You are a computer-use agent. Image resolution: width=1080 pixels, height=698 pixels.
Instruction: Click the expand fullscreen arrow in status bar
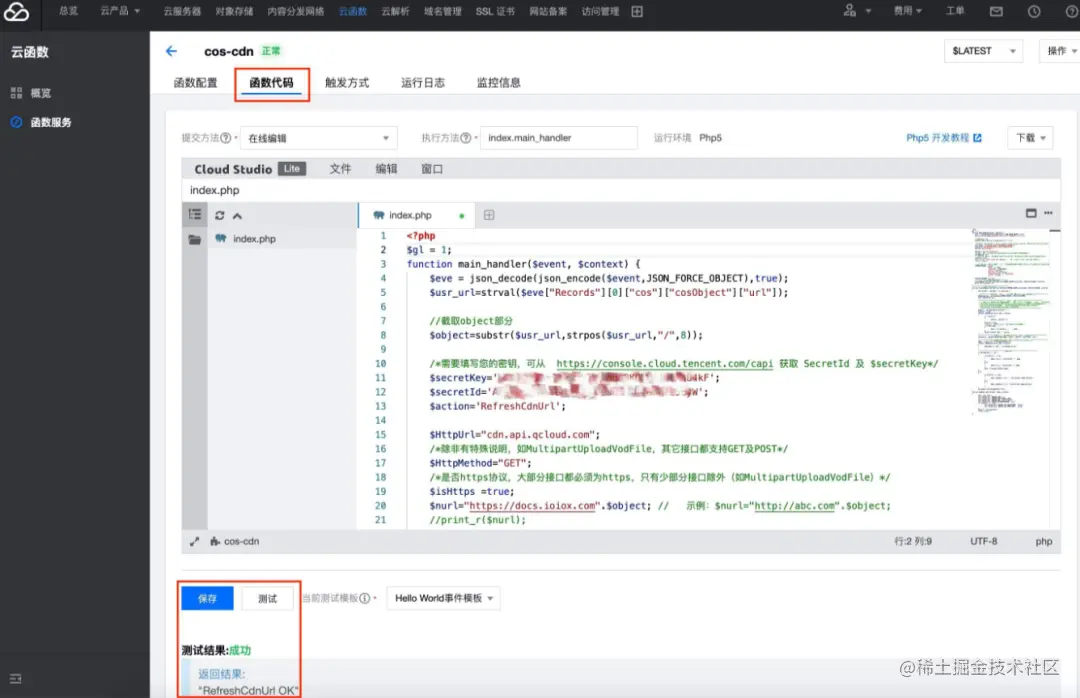pyautogui.click(x=195, y=542)
